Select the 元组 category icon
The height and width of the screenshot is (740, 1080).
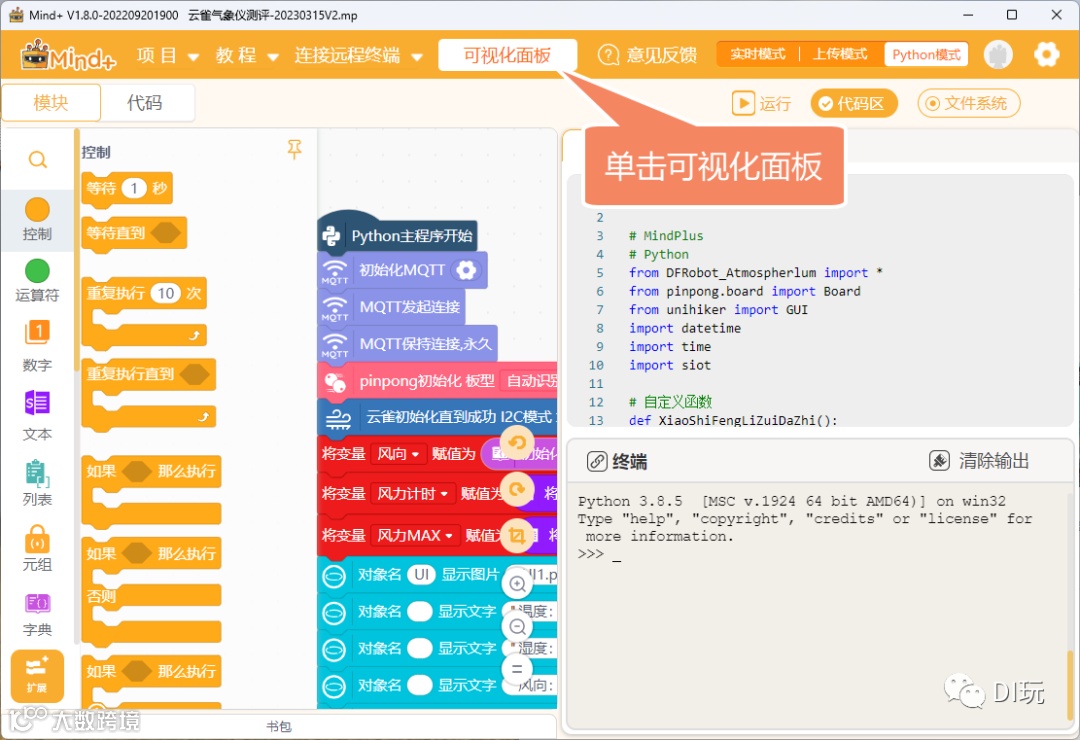point(37,539)
